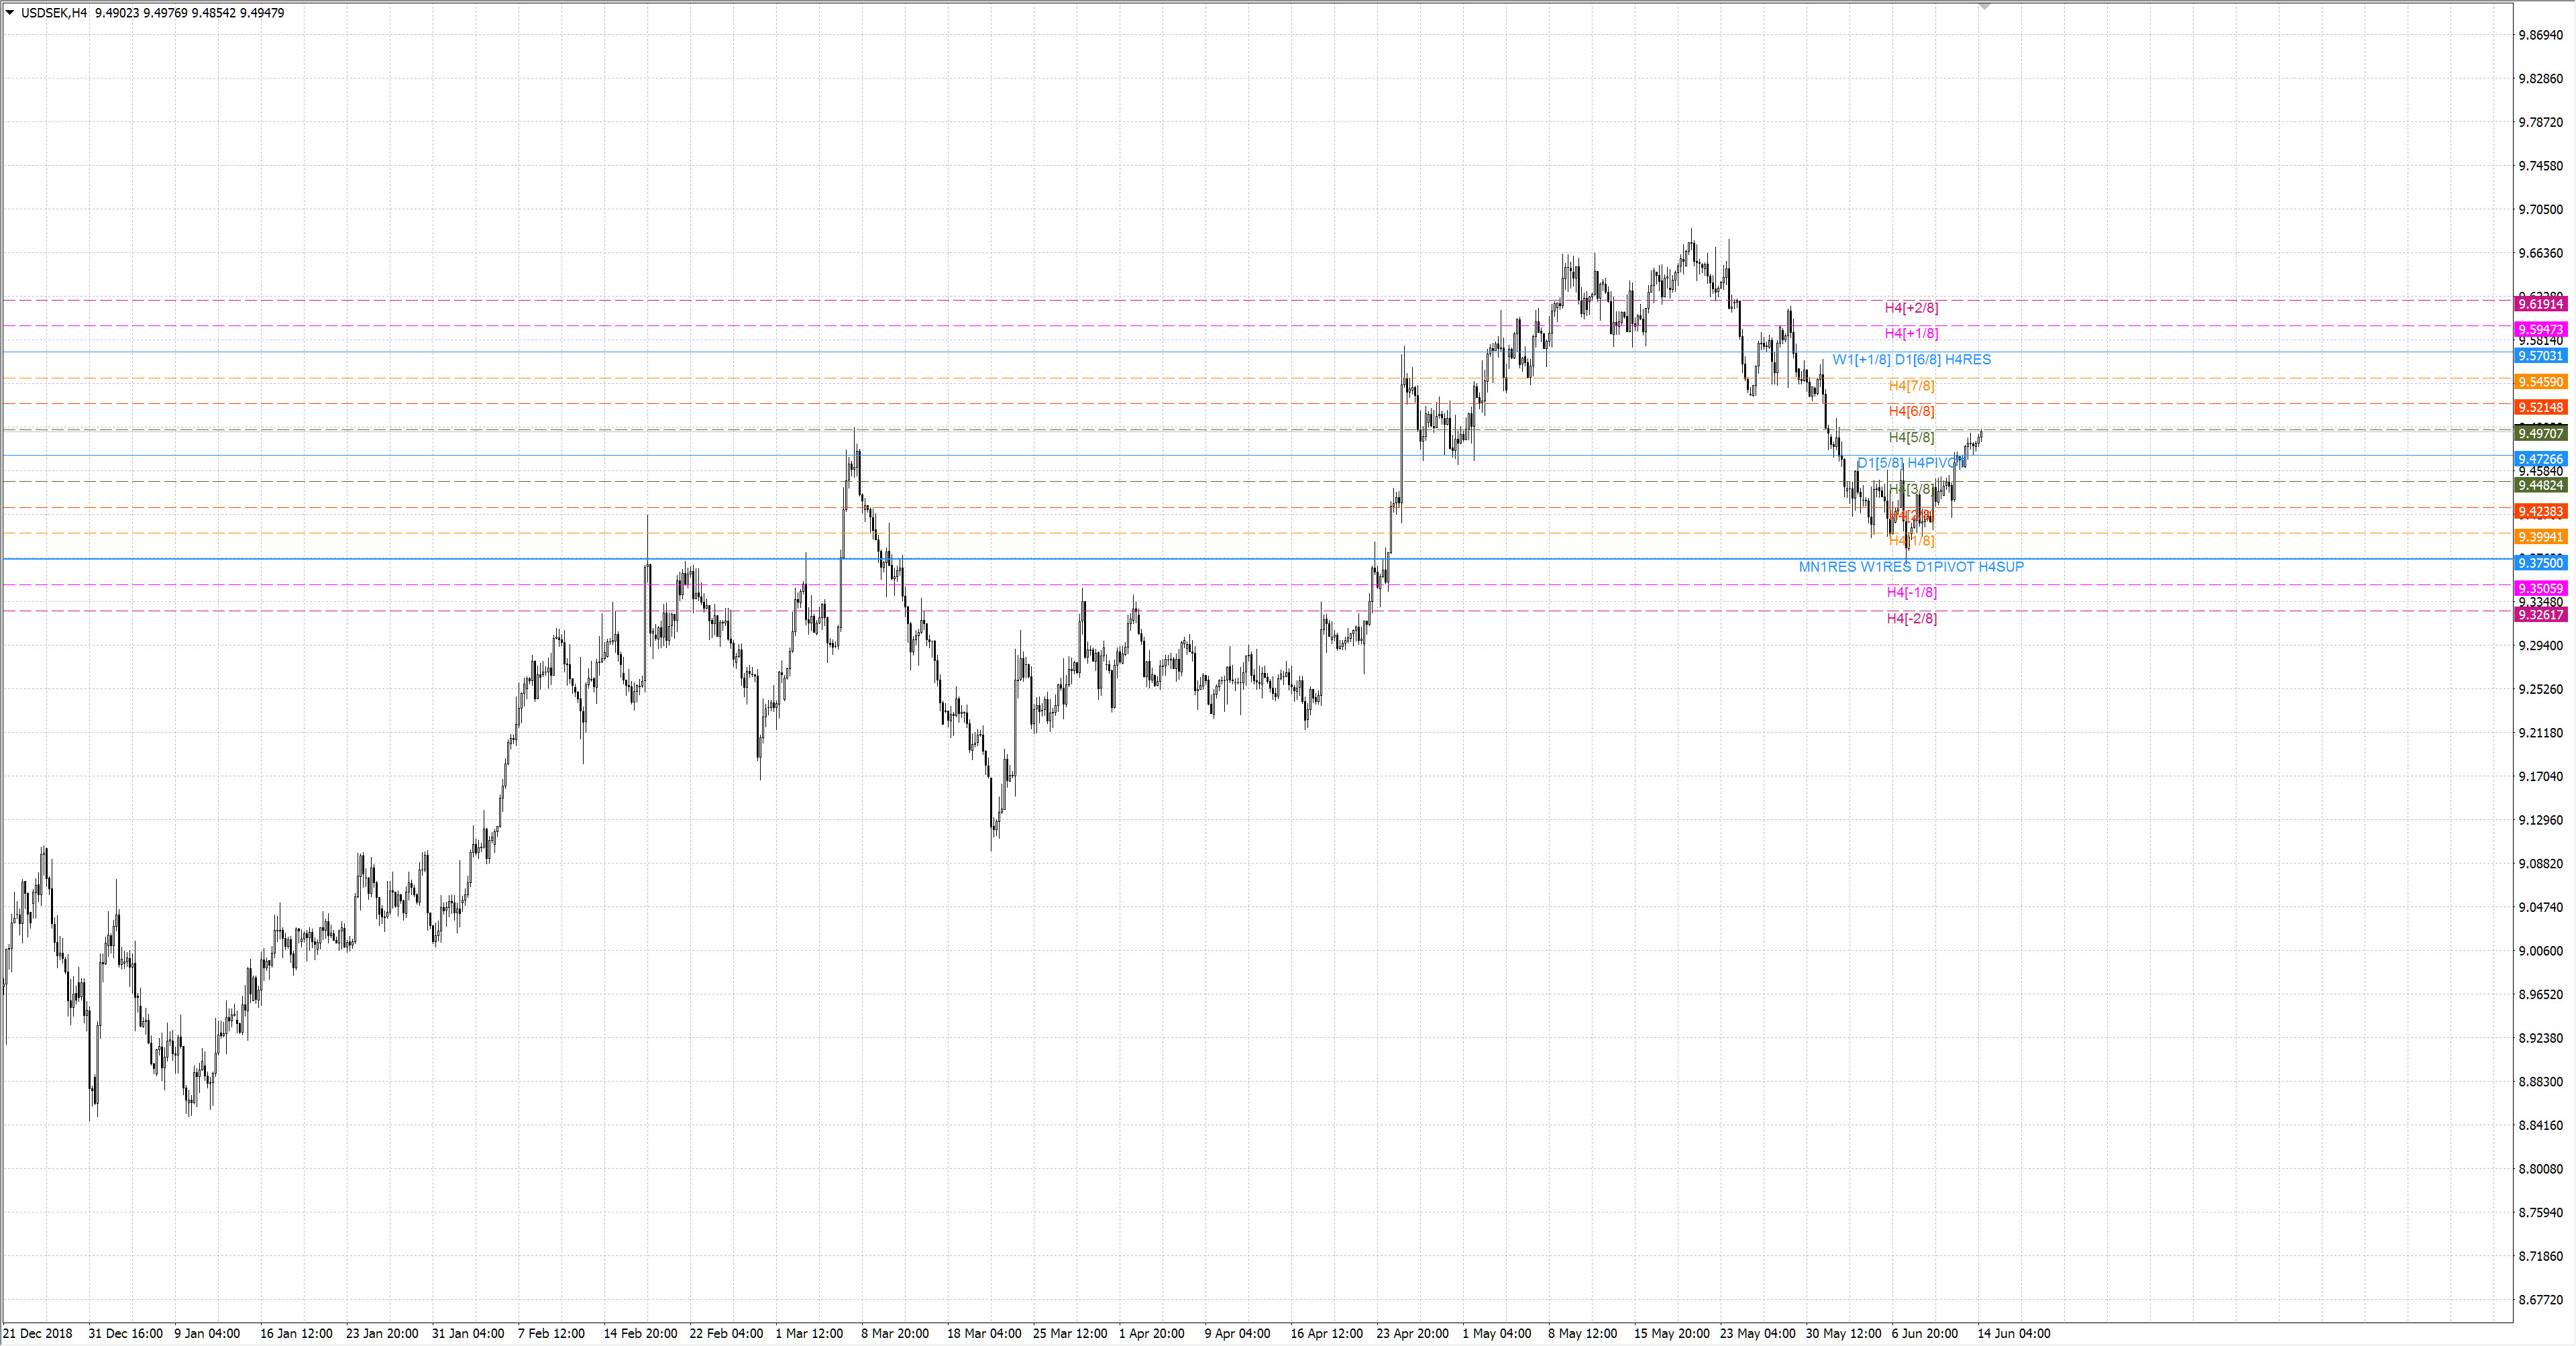Image resolution: width=2576 pixels, height=1346 pixels.
Task: Select the MN1RES W1RES D1PIVOT H4SUP label
Action: pyautogui.click(x=1911, y=567)
